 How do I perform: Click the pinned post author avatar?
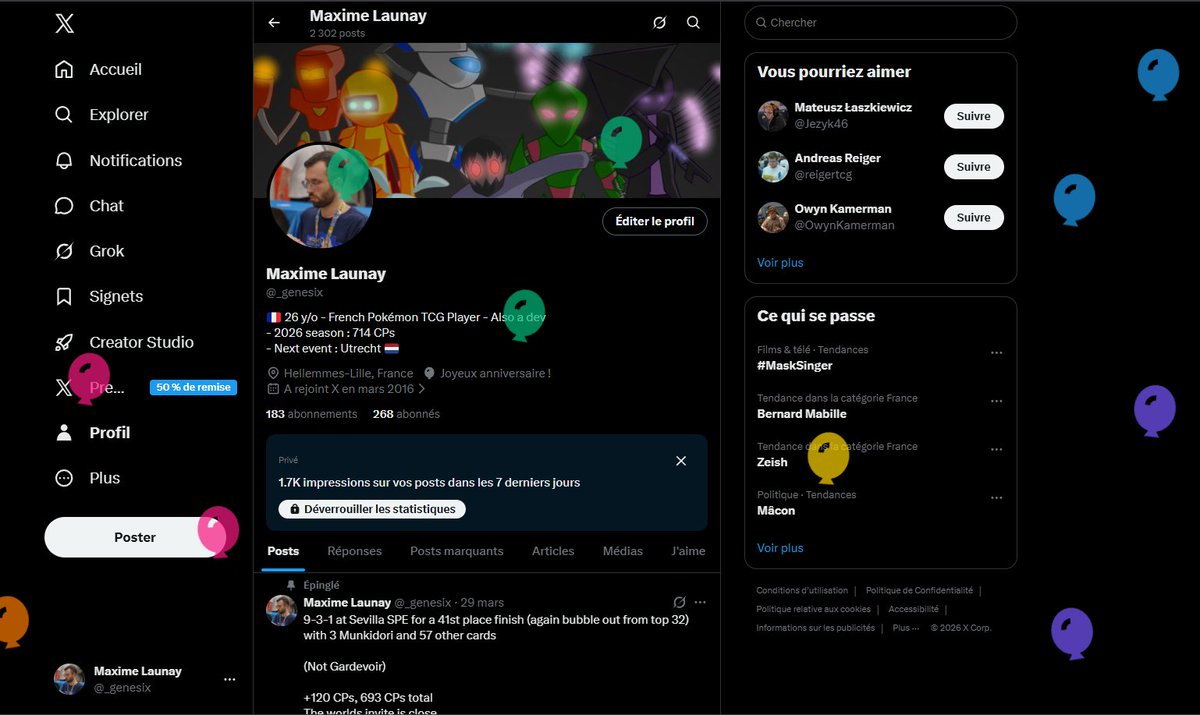pyautogui.click(x=282, y=610)
